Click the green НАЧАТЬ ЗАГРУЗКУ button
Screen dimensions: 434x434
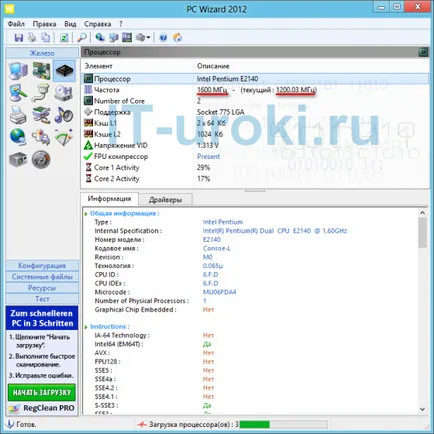pos(42,392)
